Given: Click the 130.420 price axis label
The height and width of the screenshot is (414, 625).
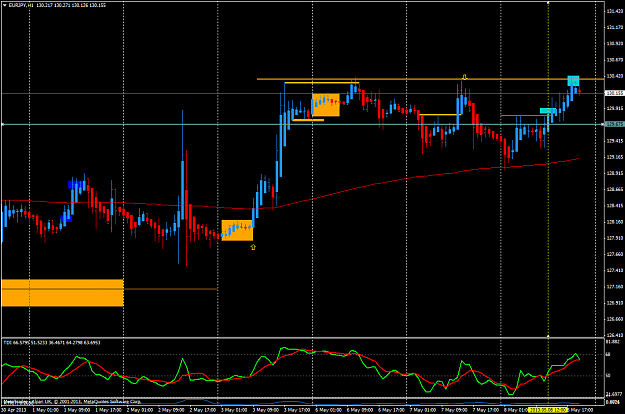Looking at the screenshot, I should 615,76.
